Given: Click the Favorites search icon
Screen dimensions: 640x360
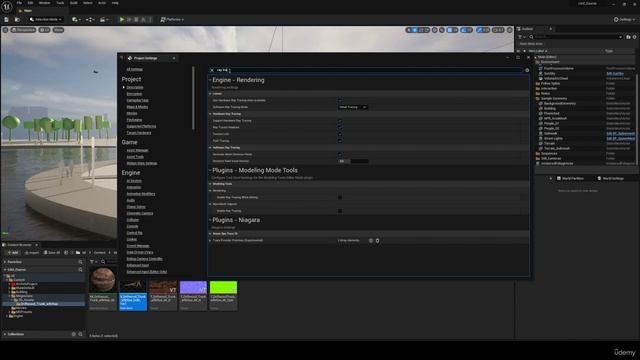Looking at the screenshot, I should pos(80,262).
